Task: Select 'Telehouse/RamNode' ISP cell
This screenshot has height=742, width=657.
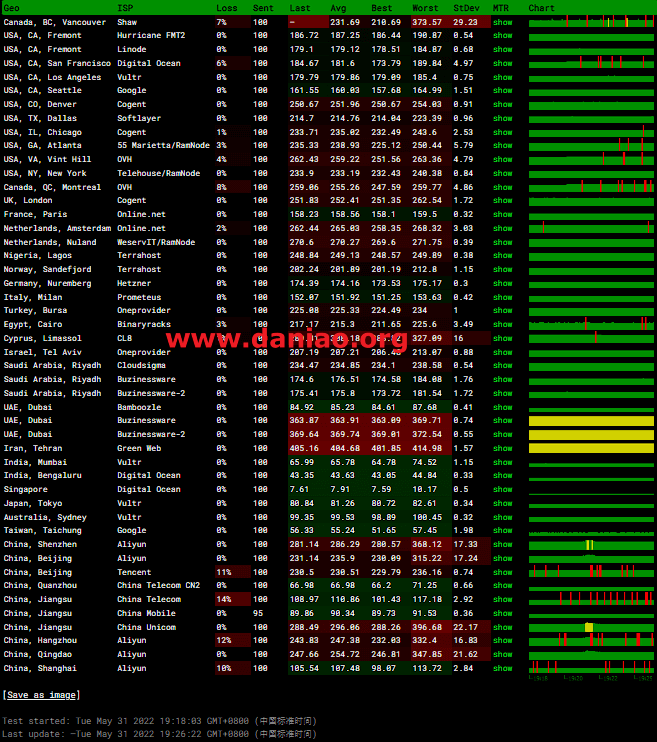Action: click(159, 174)
